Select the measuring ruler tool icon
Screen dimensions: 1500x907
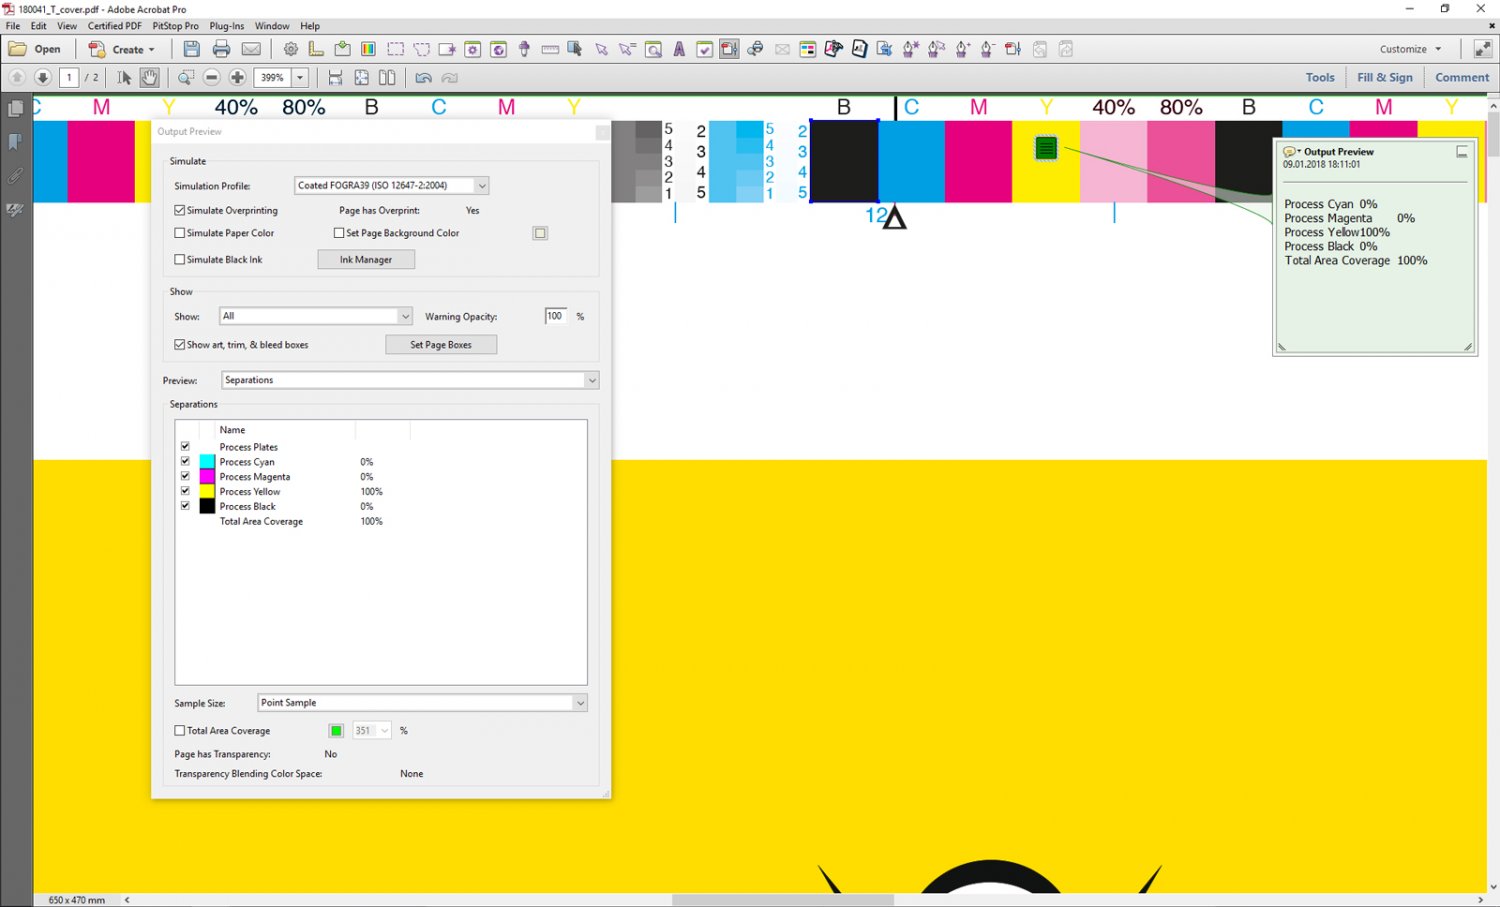[x=550, y=49]
